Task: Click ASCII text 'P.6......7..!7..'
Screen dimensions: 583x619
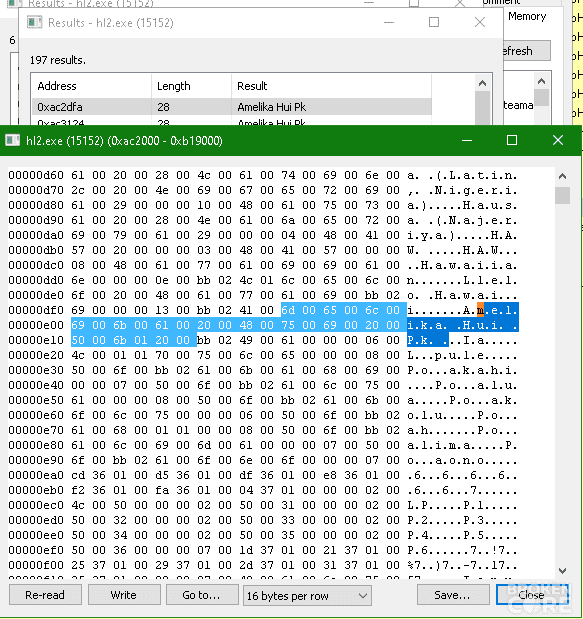Action: [x=463, y=550]
